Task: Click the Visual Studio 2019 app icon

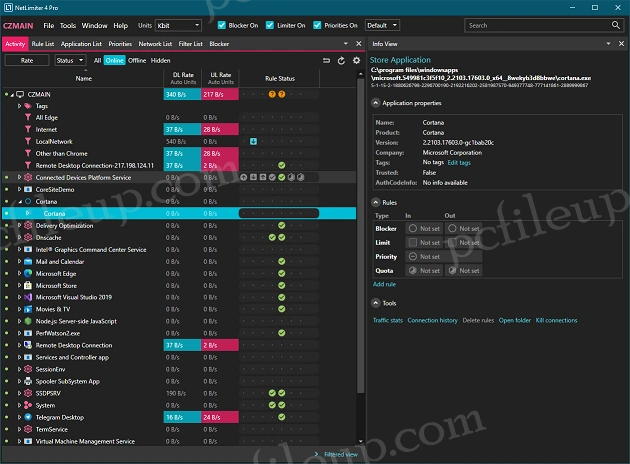Action: pyautogui.click(x=28, y=297)
